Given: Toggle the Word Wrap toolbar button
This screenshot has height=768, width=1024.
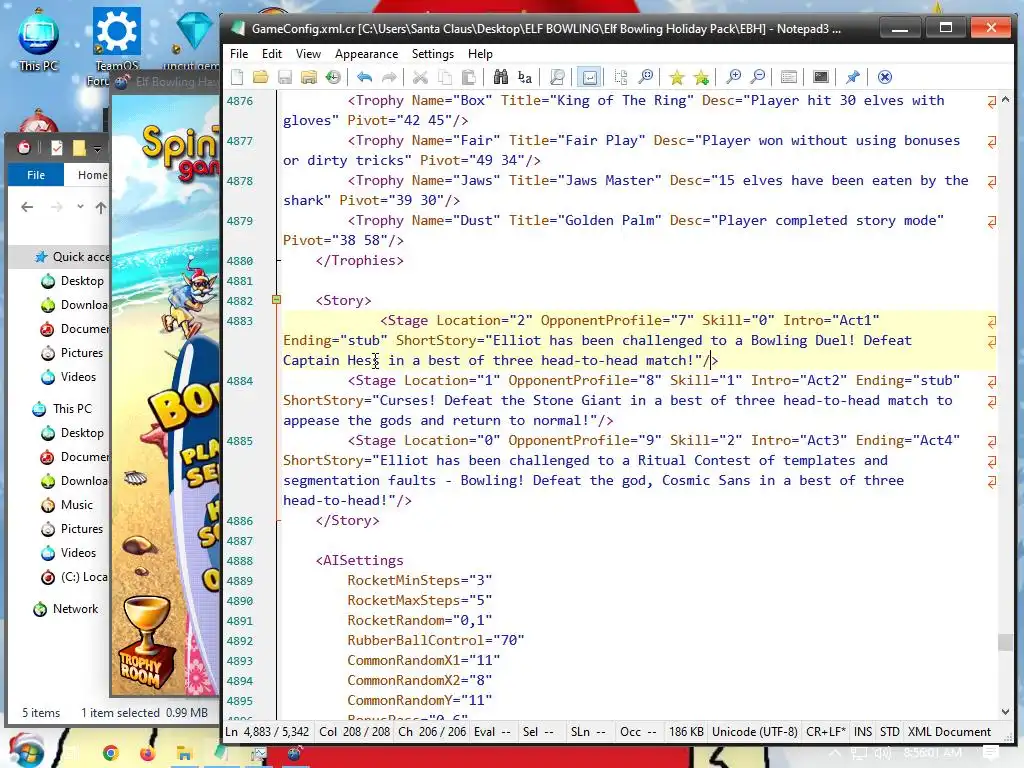Looking at the screenshot, I should [x=589, y=77].
